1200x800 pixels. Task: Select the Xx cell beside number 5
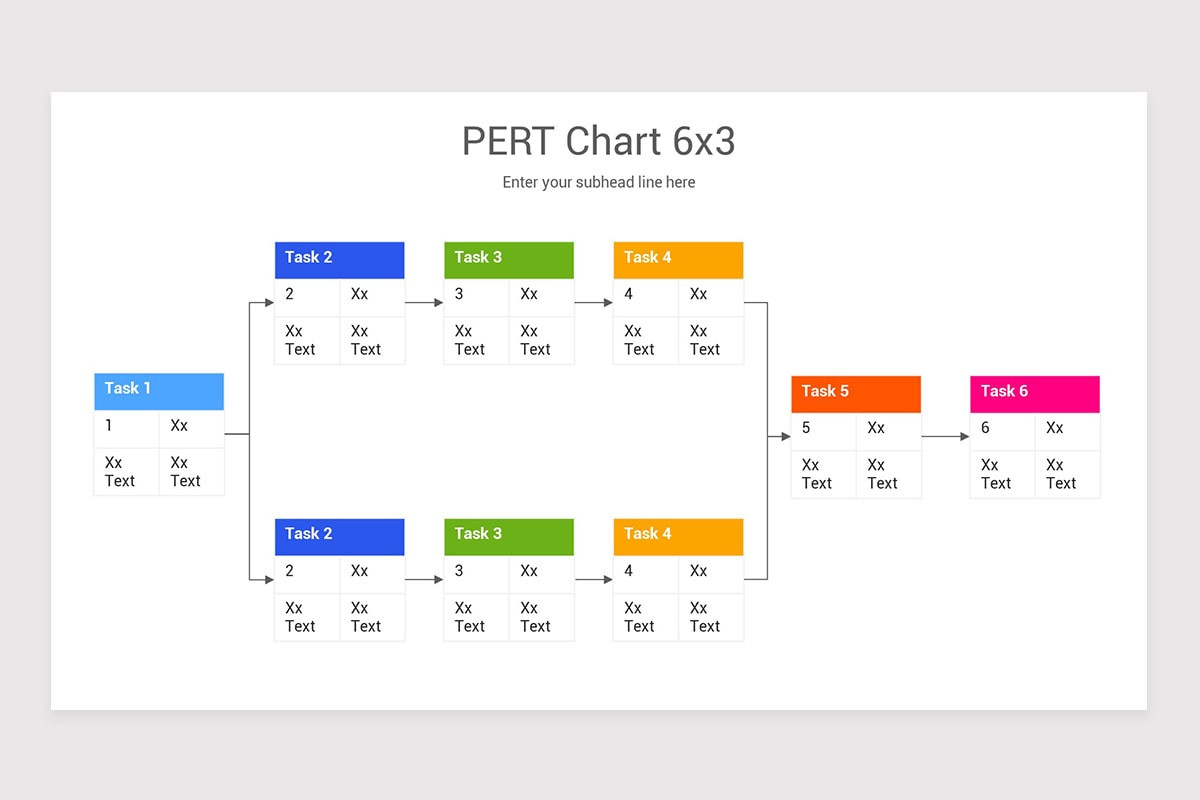click(x=888, y=429)
